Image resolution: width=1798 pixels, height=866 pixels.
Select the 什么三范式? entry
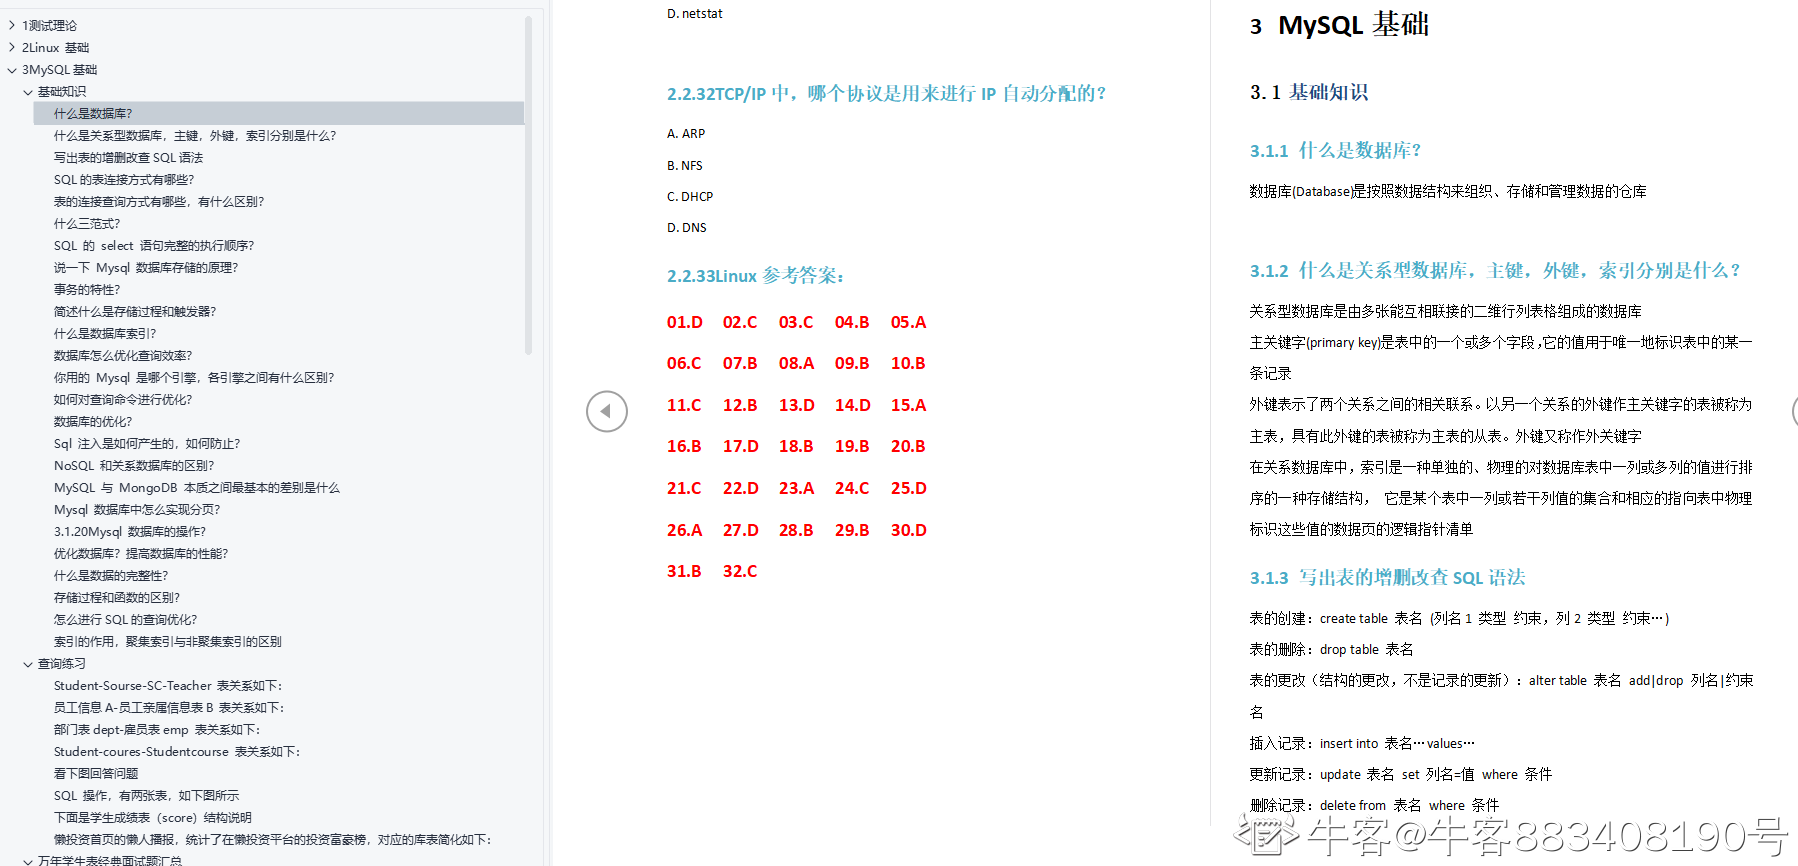coord(87,224)
